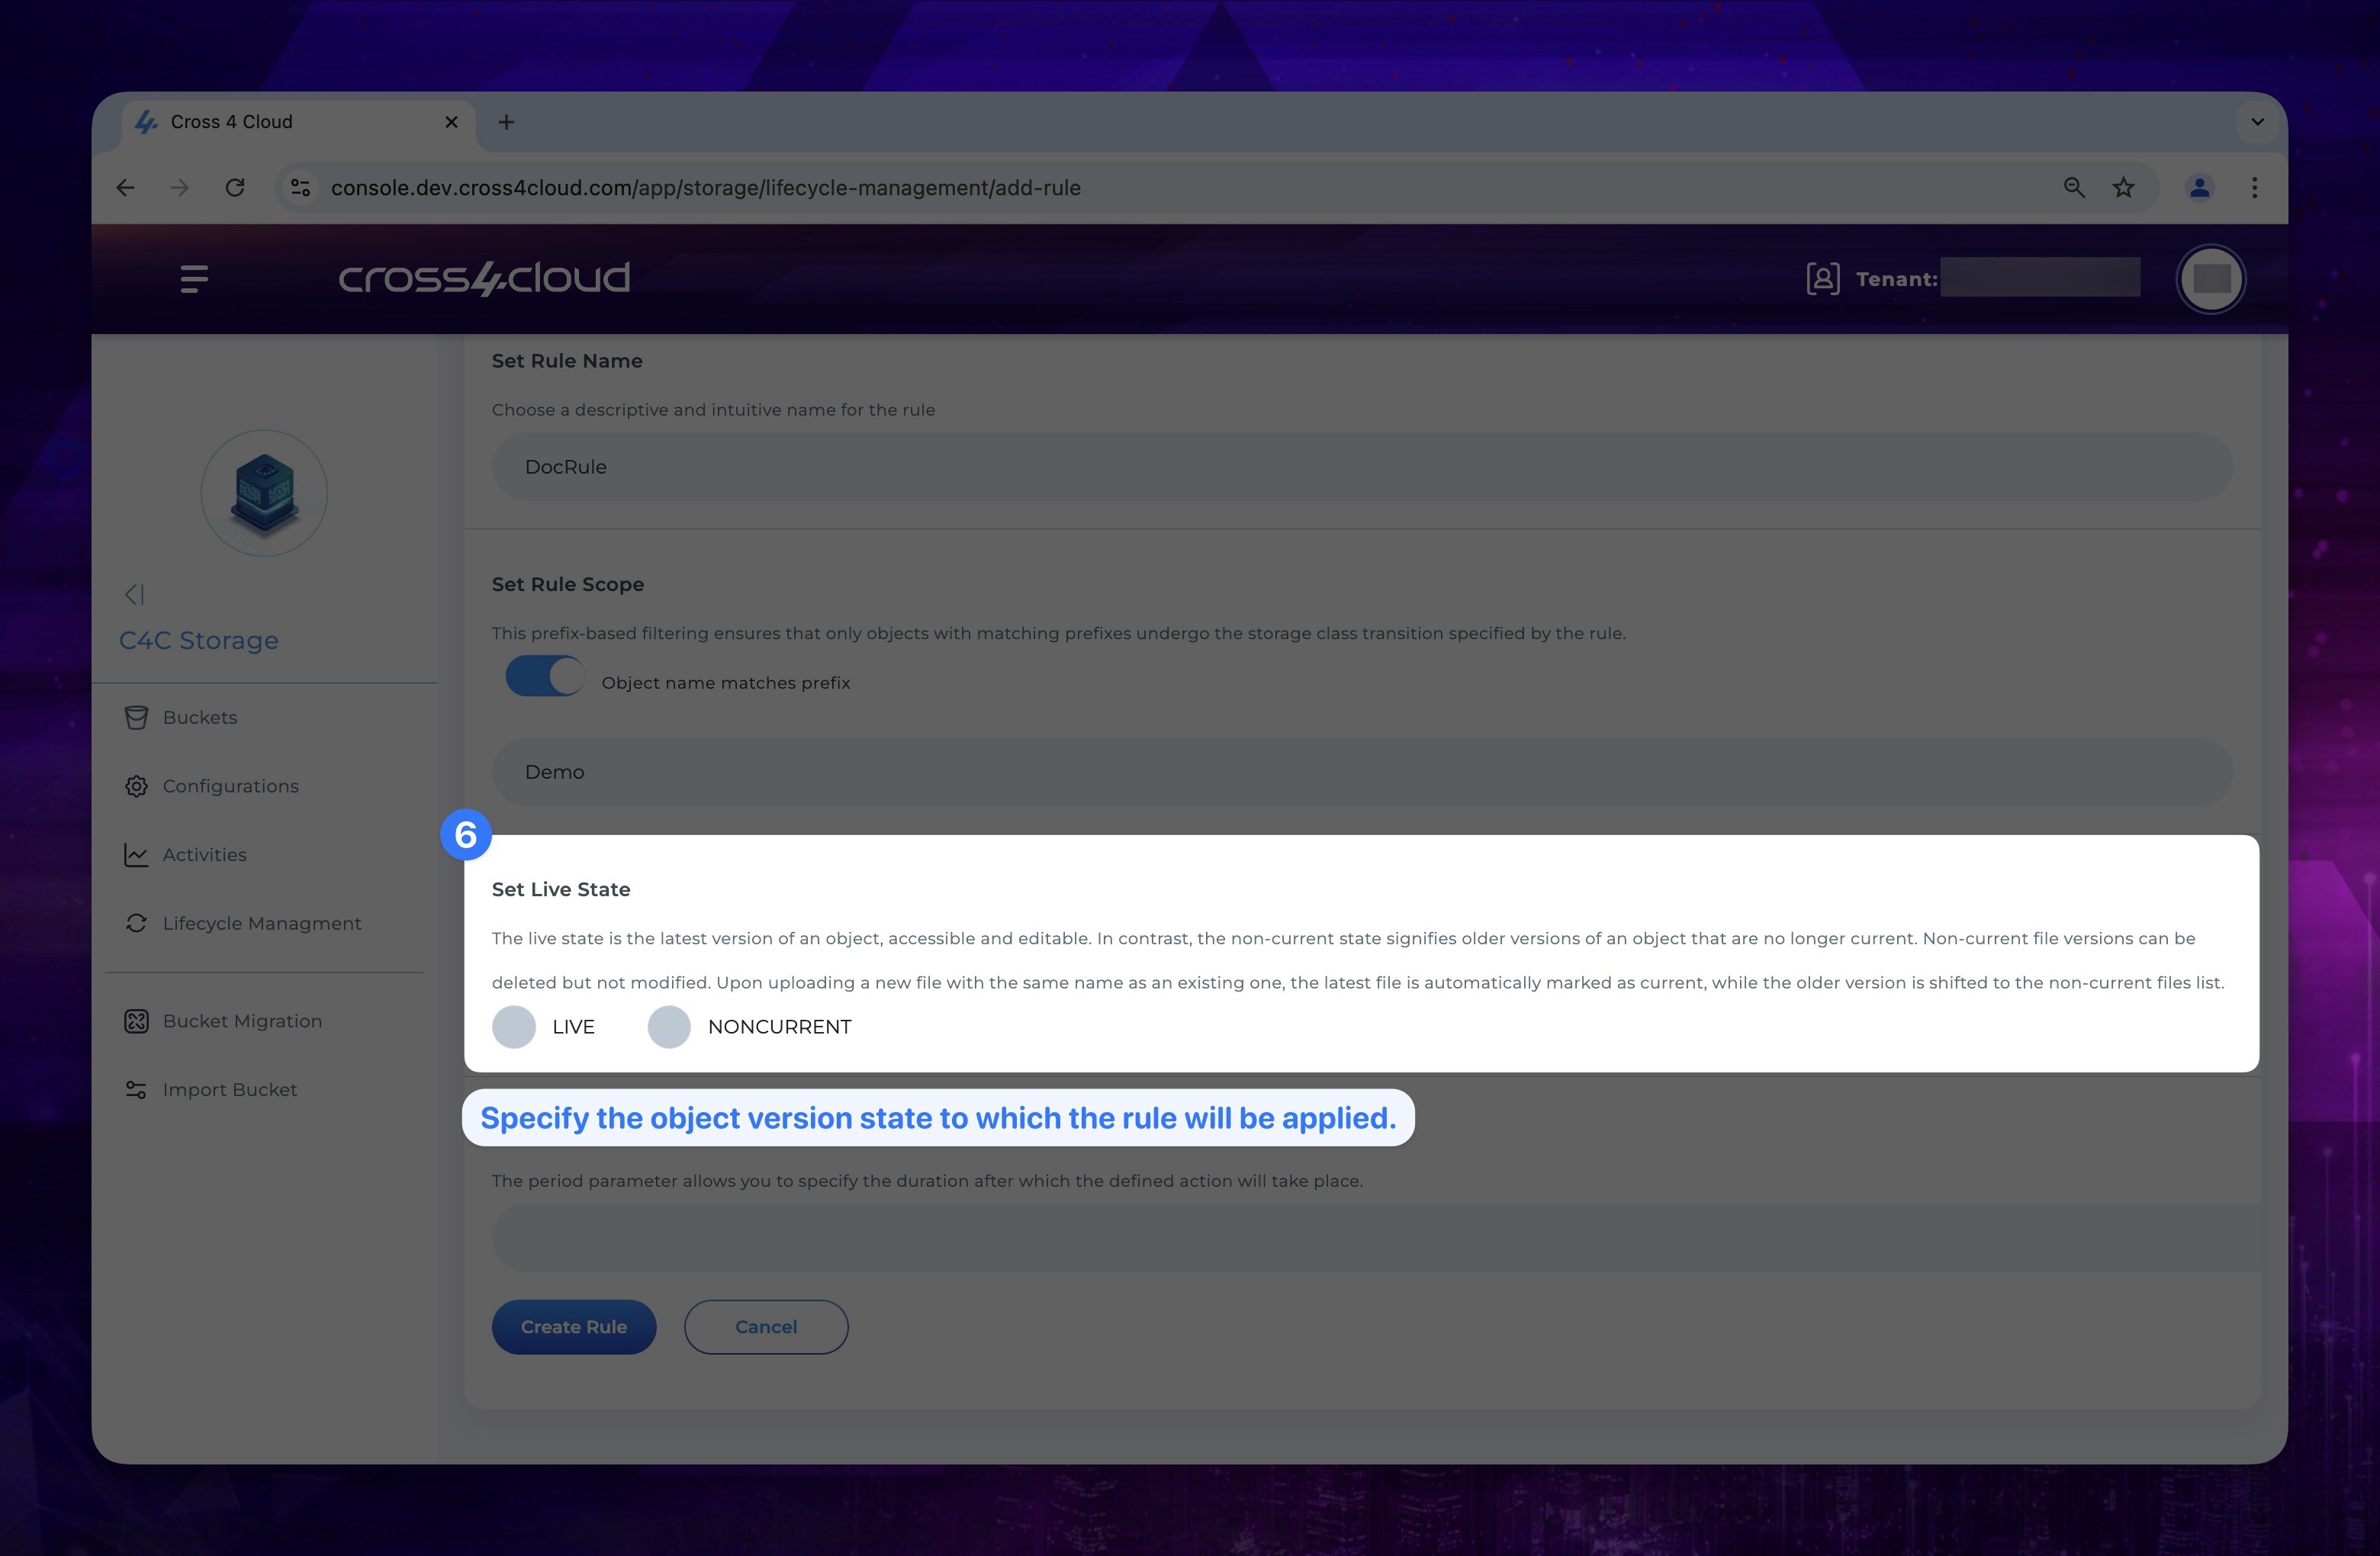Open the Activities panel
The height and width of the screenshot is (1556, 2380).
pyautogui.click(x=203, y=854)
